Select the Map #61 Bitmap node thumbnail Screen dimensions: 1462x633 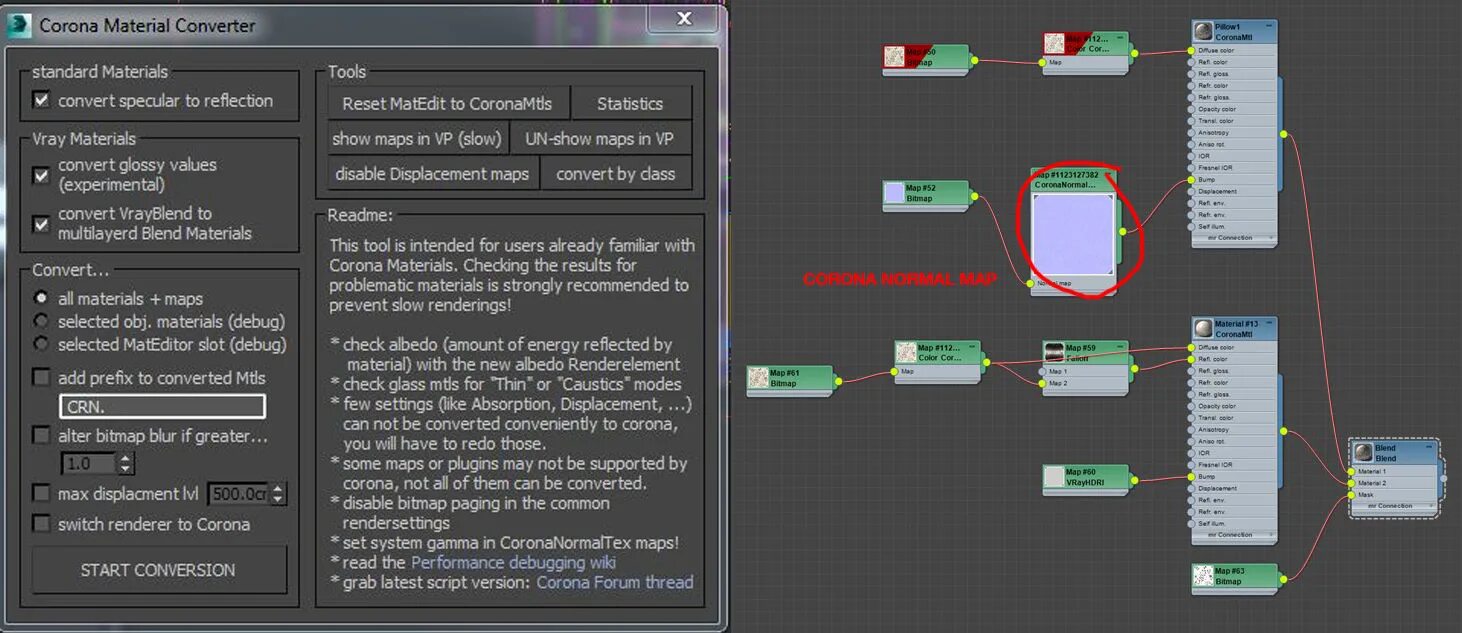(759, 378)
